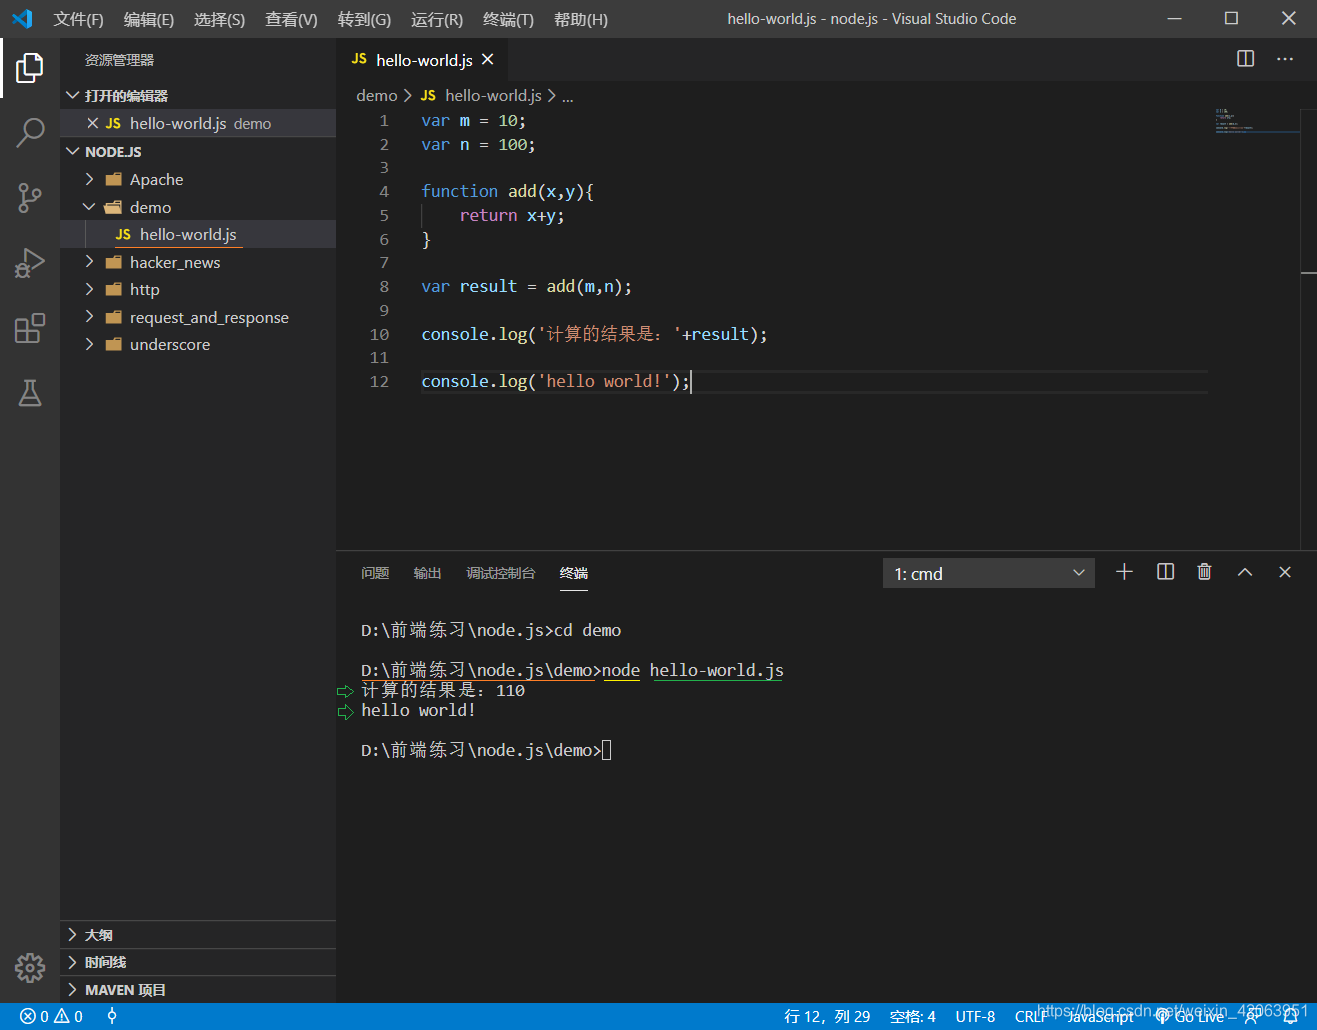This screenshot has width=1317, height=1030.
Task: Open the Extensions view
Action: (x=30, y=328)
